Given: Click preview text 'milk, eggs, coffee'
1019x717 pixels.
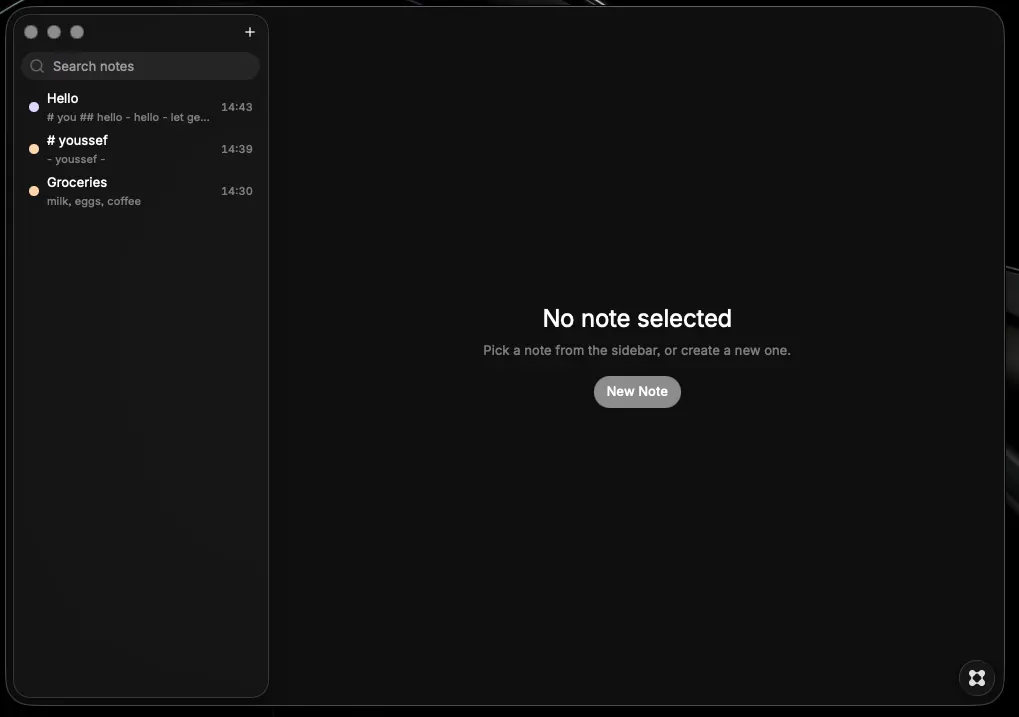Looking at the screenshot, I should (x=94, y=202).
